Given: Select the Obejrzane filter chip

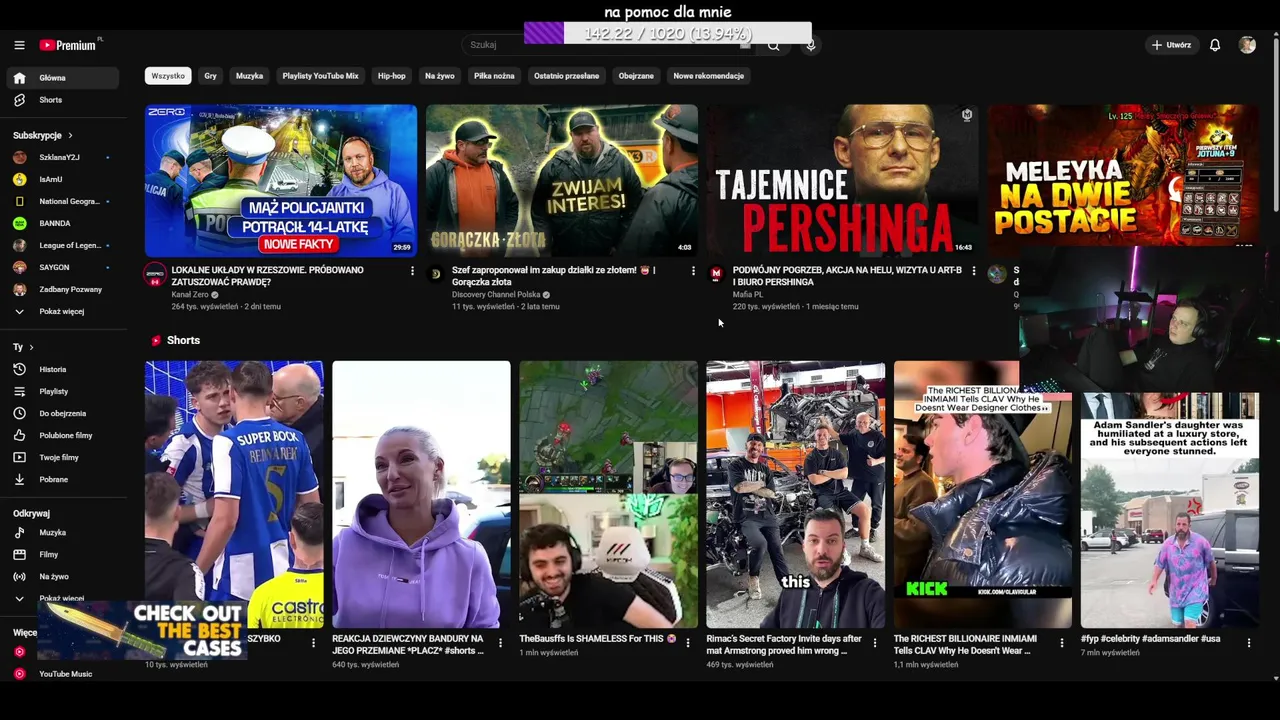Looking at the screenshot, I should pos(636,76).
